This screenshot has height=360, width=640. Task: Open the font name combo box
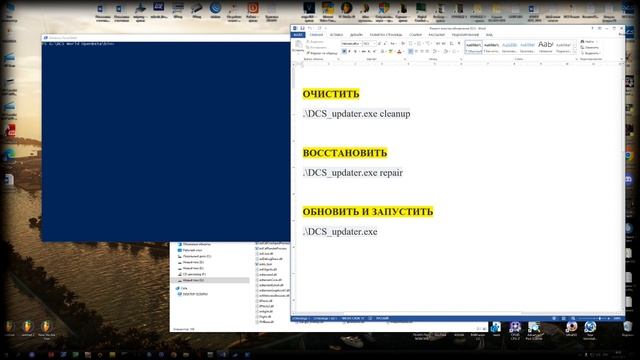(x=352, y=44)
